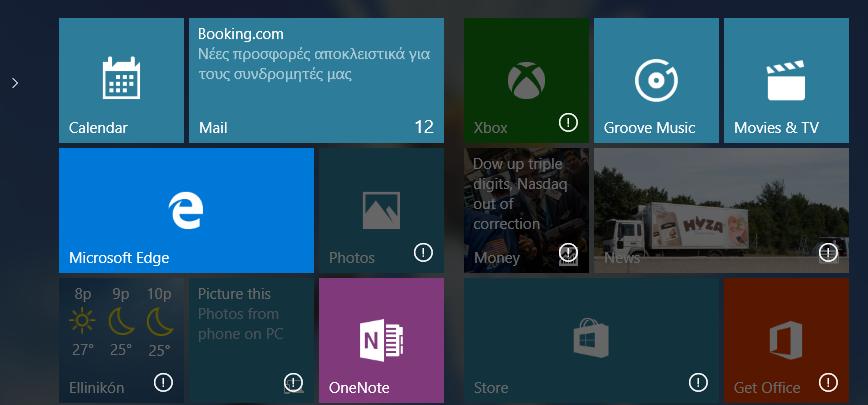The height and width of the screenshot is (405, 868).
Task: Click the 10p moon forecast icon
Action: point(159,321)
